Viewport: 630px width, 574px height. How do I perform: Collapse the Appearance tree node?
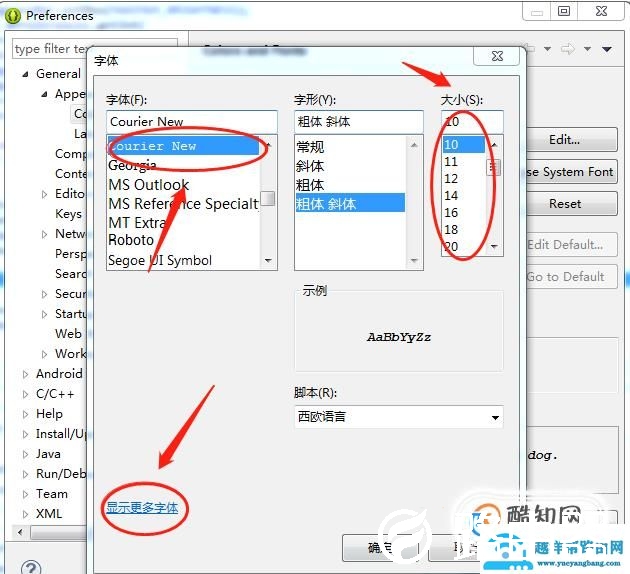(45, 94)
